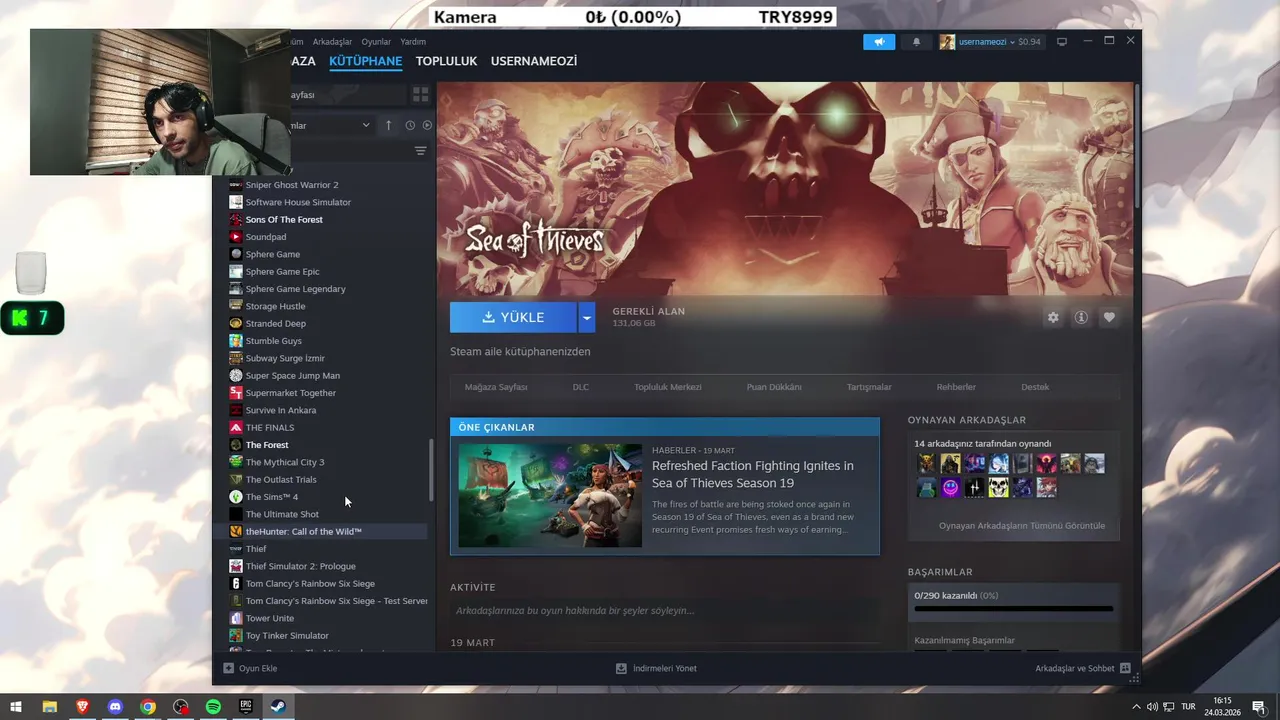The height and width of the screenshot is (720, 1280).
Task: Open the game settings gear icon
Action: pyautogui.click(x=1053, y=317)
